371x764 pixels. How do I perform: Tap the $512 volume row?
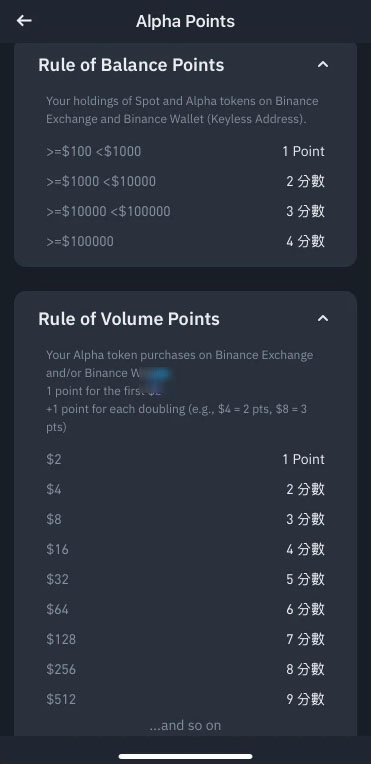coord(185,700)
